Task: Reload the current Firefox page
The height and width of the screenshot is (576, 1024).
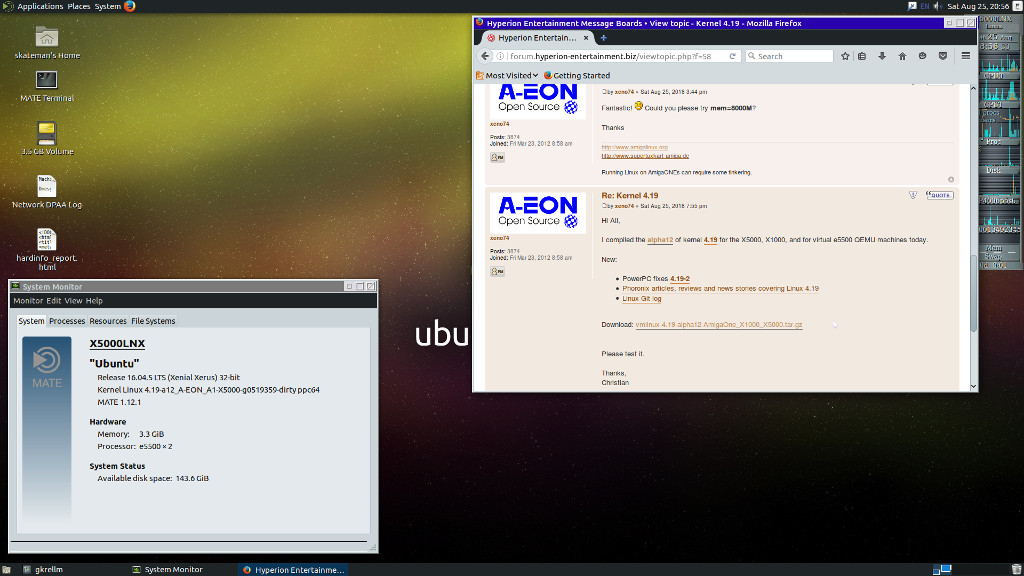Action: coord(733,56)
